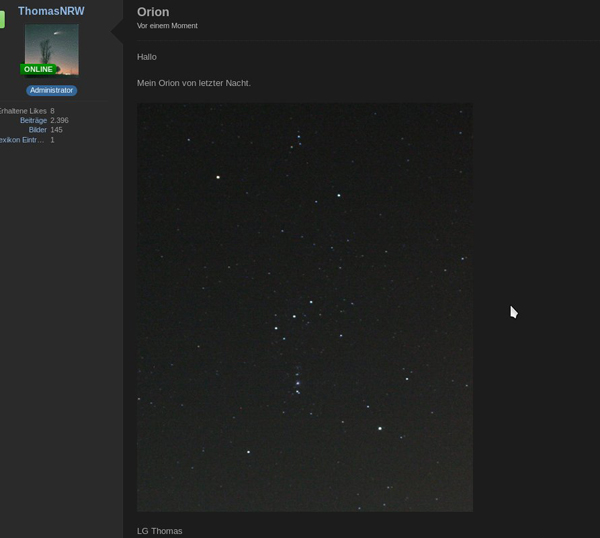Click the green indicator at the left edge
The width and height of the screenshot is (600, 538).
(2, 20)
